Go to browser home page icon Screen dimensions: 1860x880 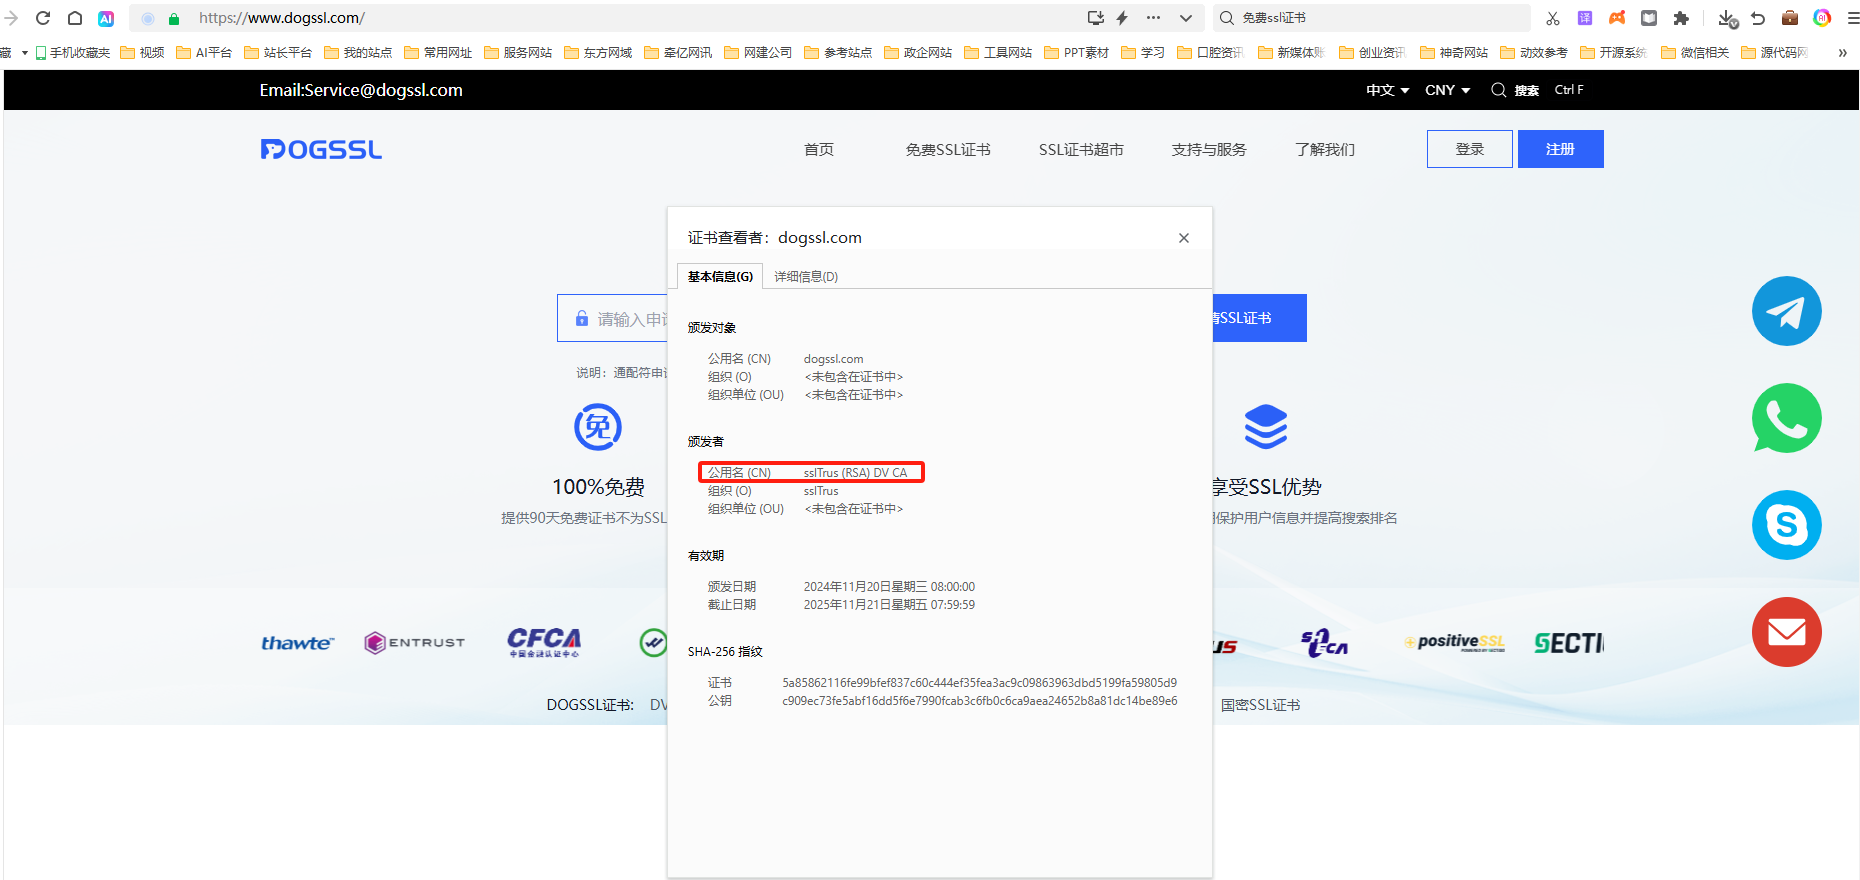tap(75, 18)
